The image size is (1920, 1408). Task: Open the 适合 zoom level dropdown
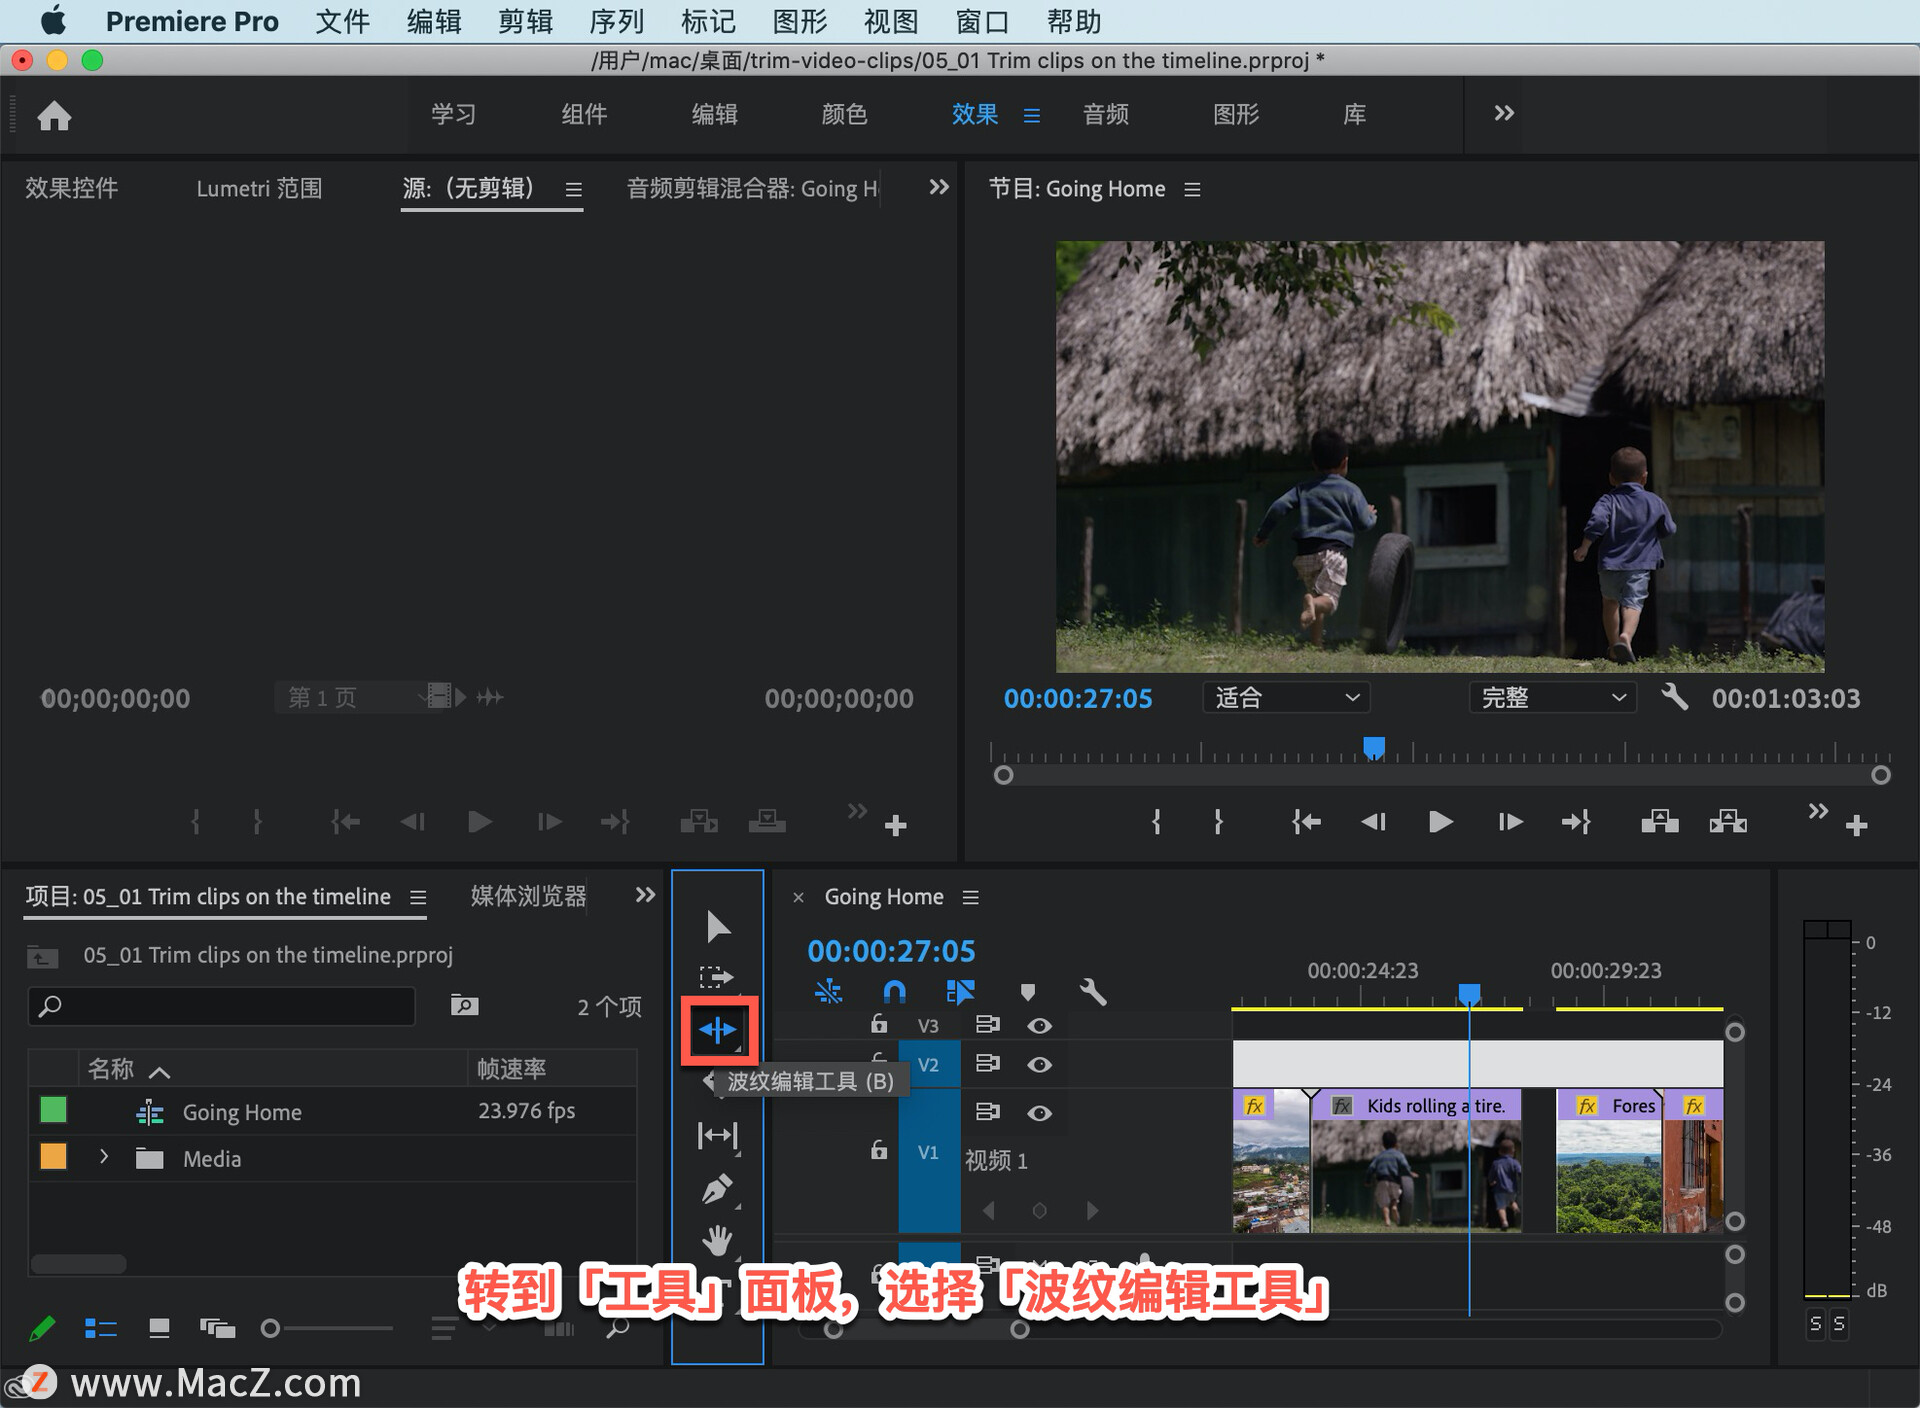(x=1285, y=697)
